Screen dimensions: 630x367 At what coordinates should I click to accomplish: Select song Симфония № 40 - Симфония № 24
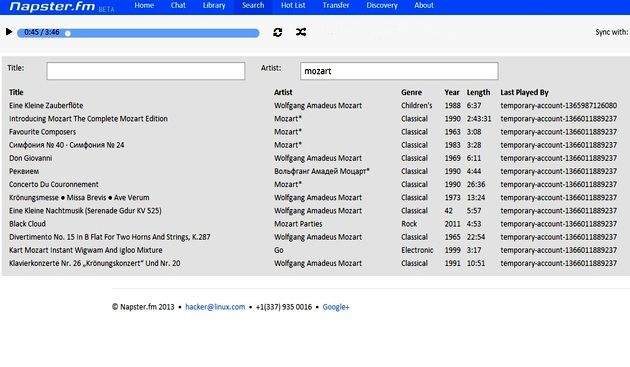tap(67, 145)
